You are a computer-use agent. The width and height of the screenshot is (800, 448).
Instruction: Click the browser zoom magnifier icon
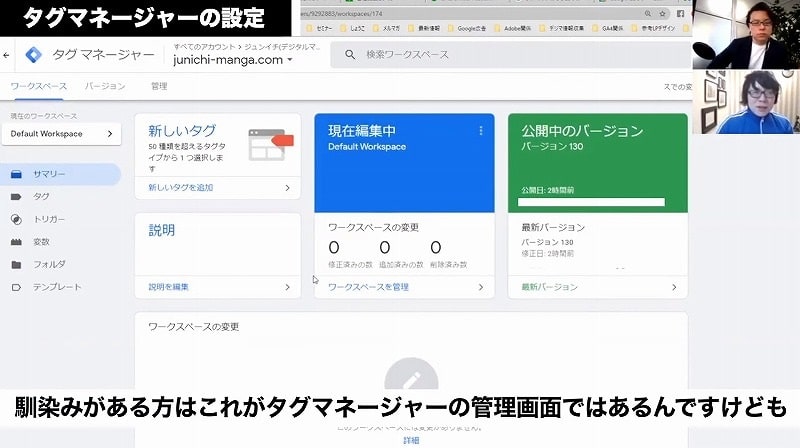(647, 14)
